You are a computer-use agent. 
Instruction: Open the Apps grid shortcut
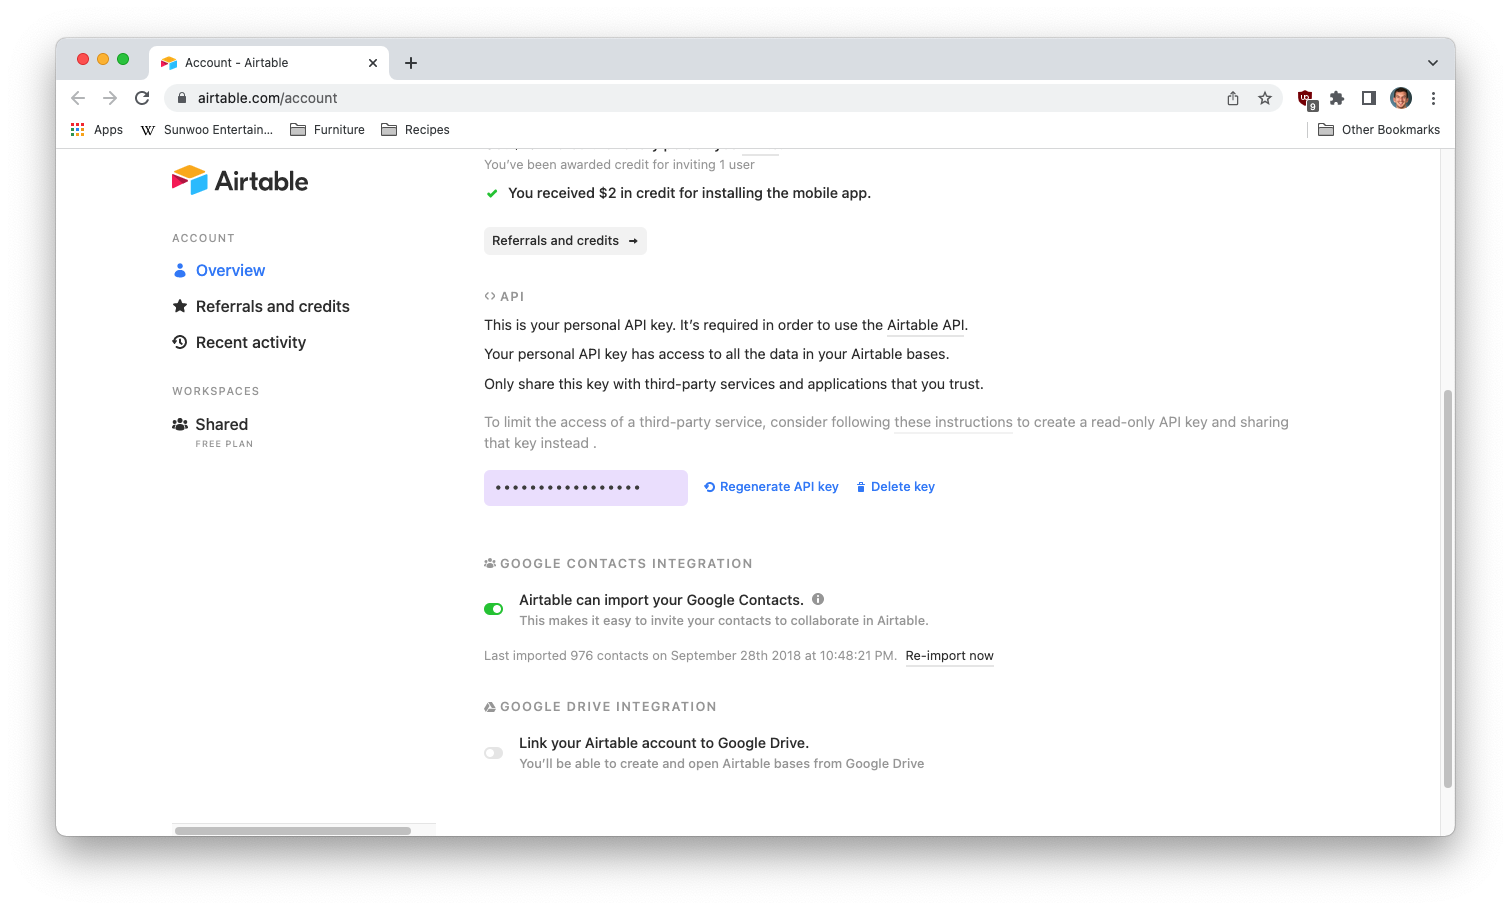pyautogui.click(x=97, y=130)
